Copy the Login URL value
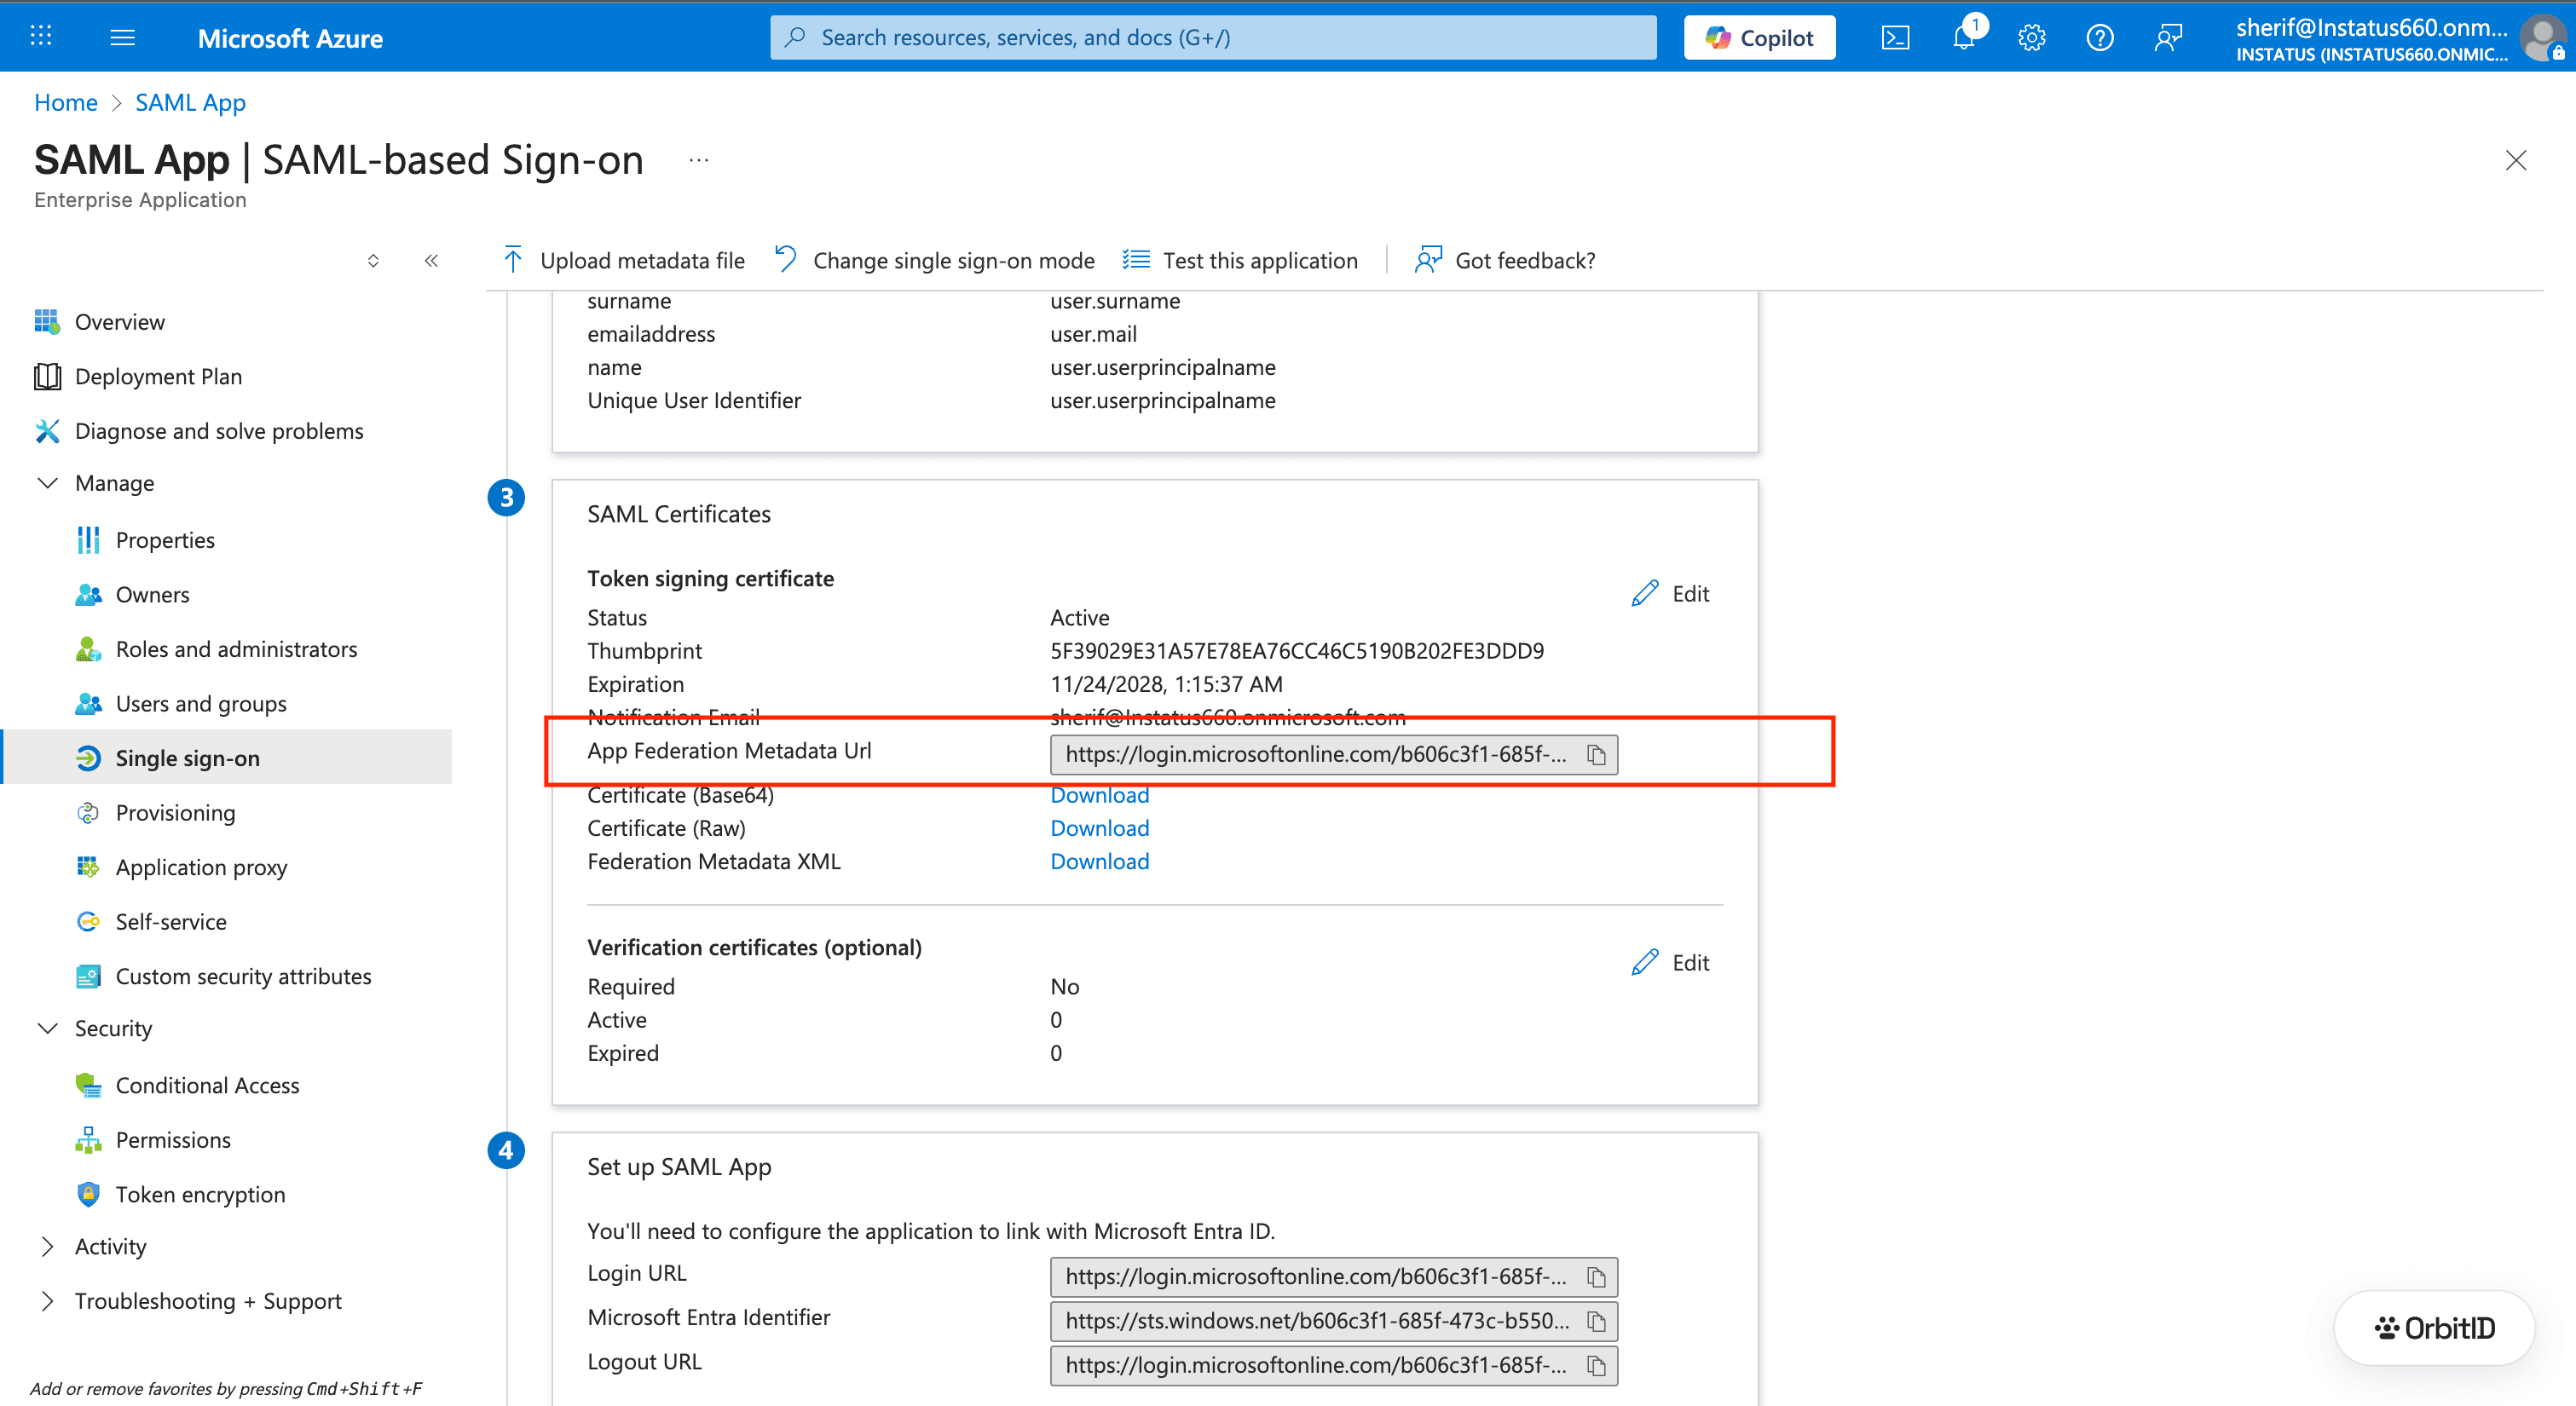Viewport: 2576px width, 1406px height. pos(1596,1277)
